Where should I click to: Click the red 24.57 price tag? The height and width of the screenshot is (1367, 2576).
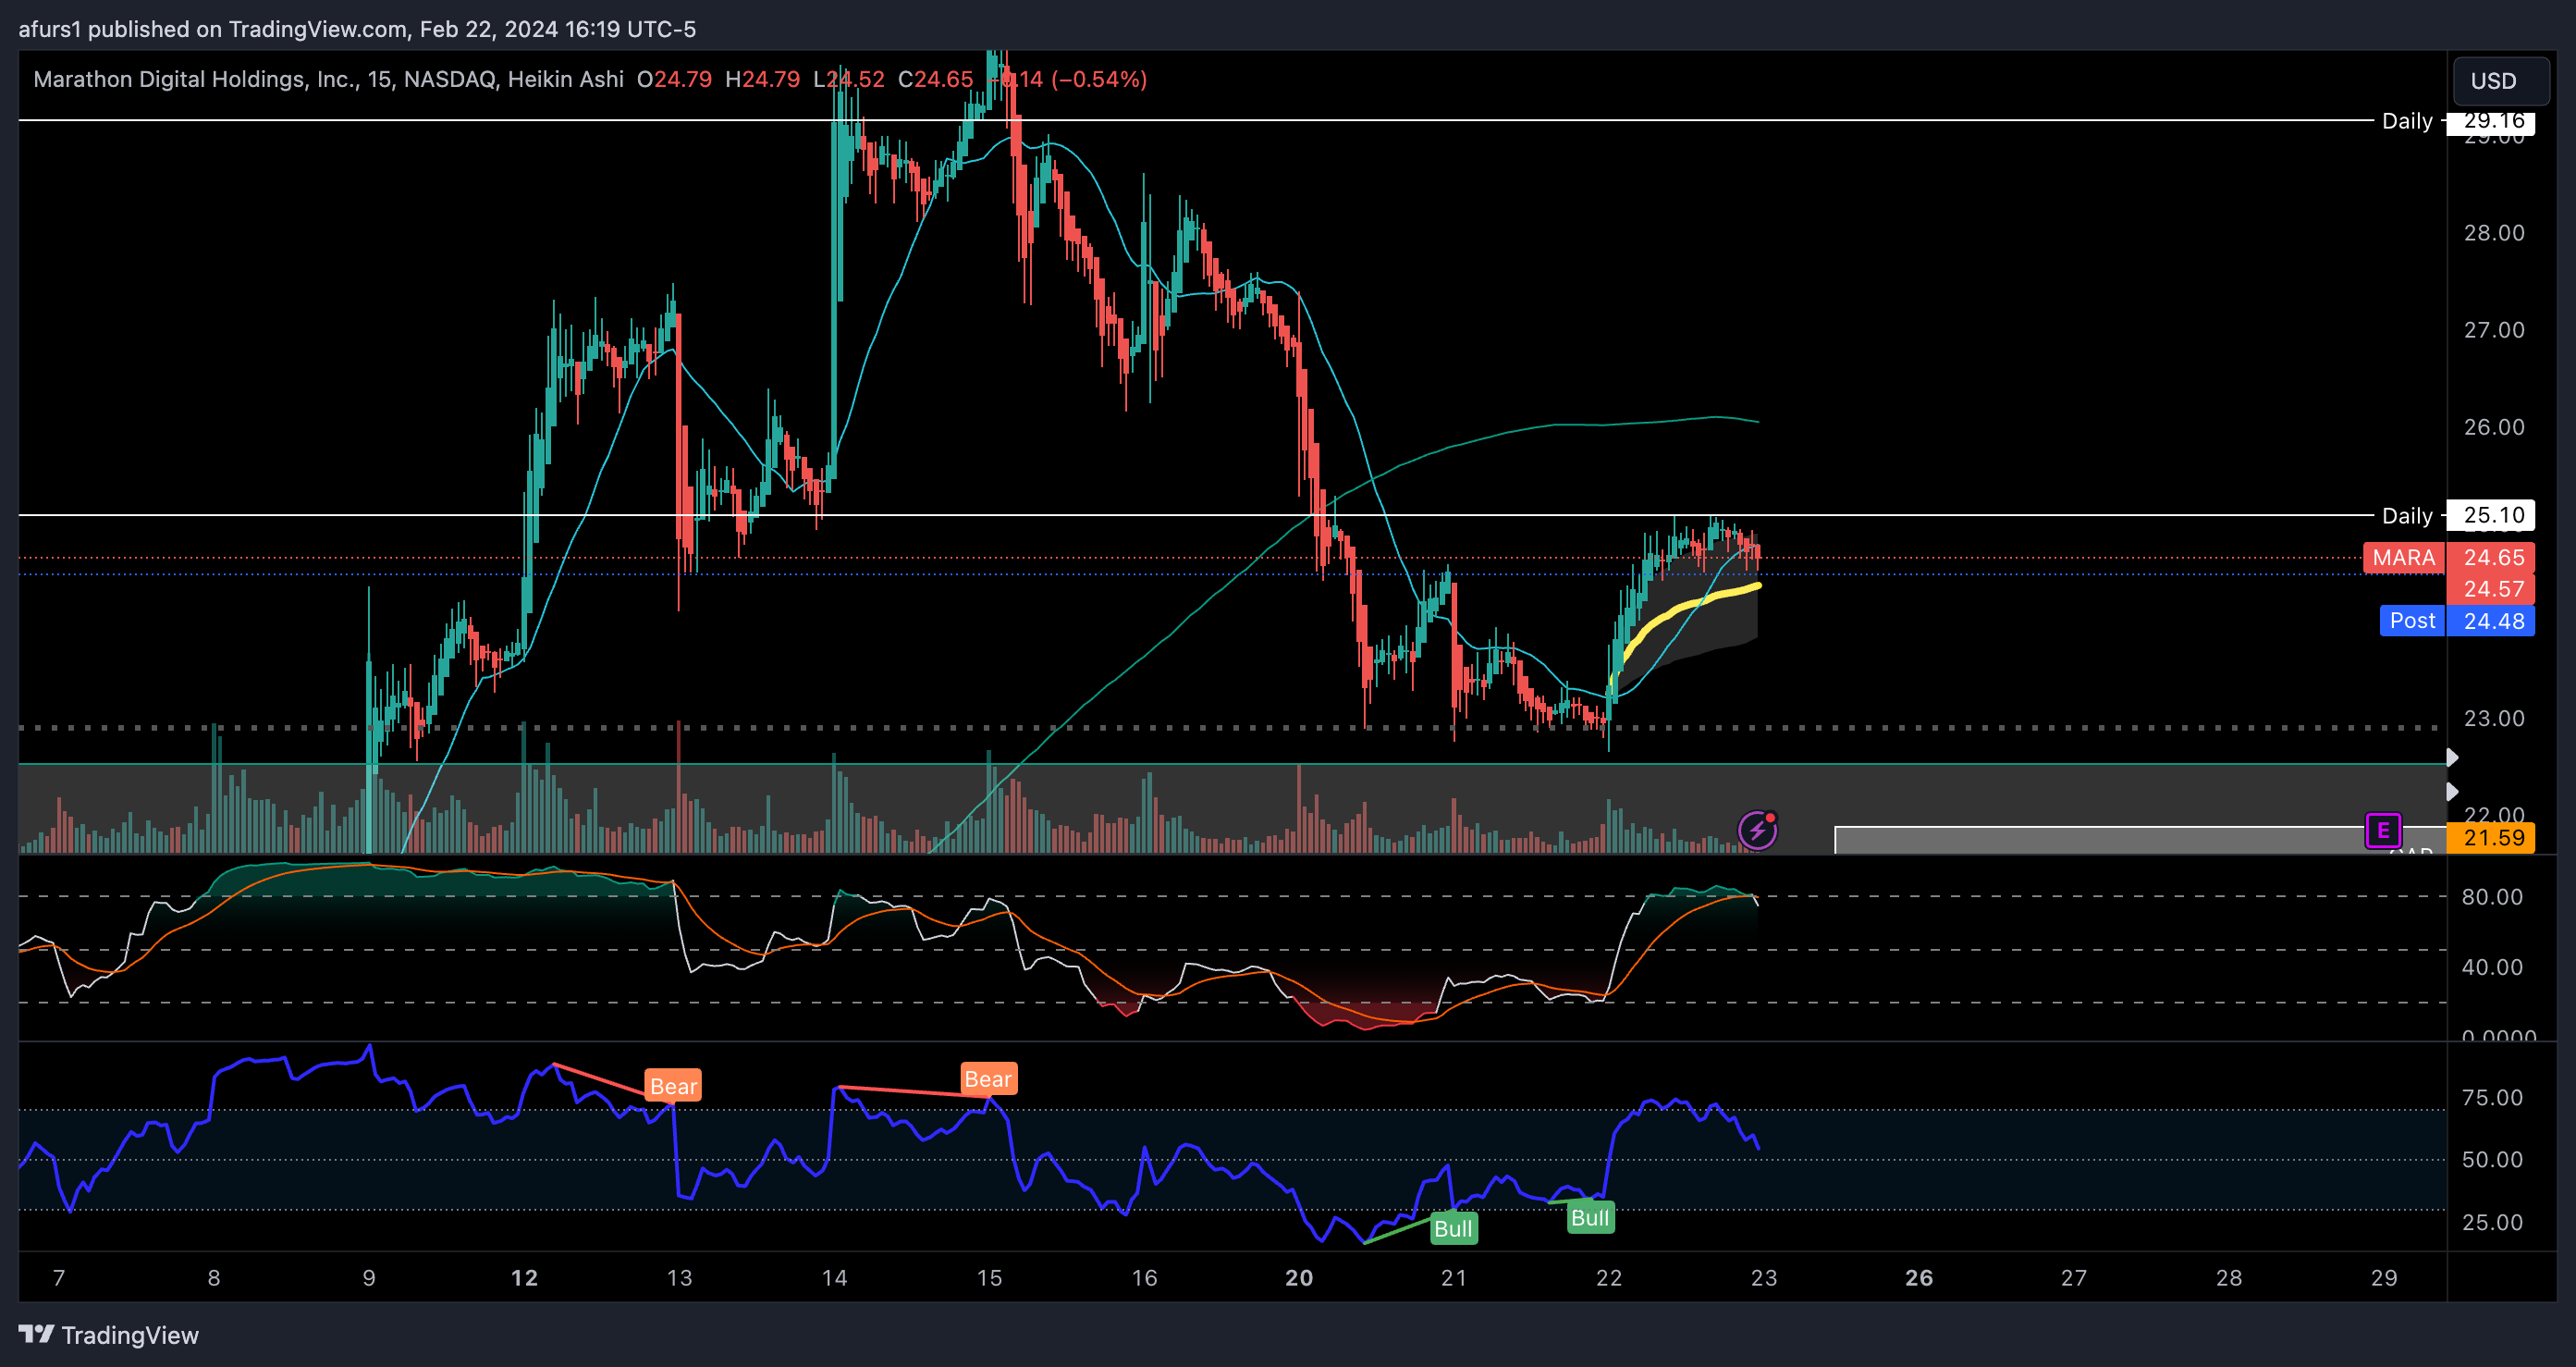click(2491, 589)
